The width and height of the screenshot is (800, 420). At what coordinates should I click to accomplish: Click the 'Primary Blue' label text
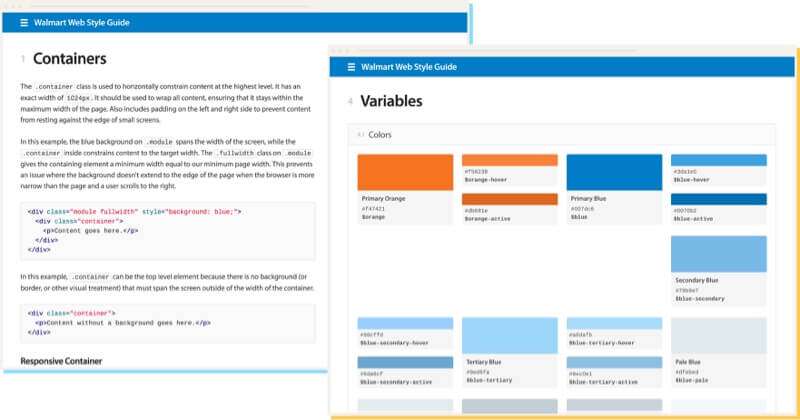click(x=588, y=199)
